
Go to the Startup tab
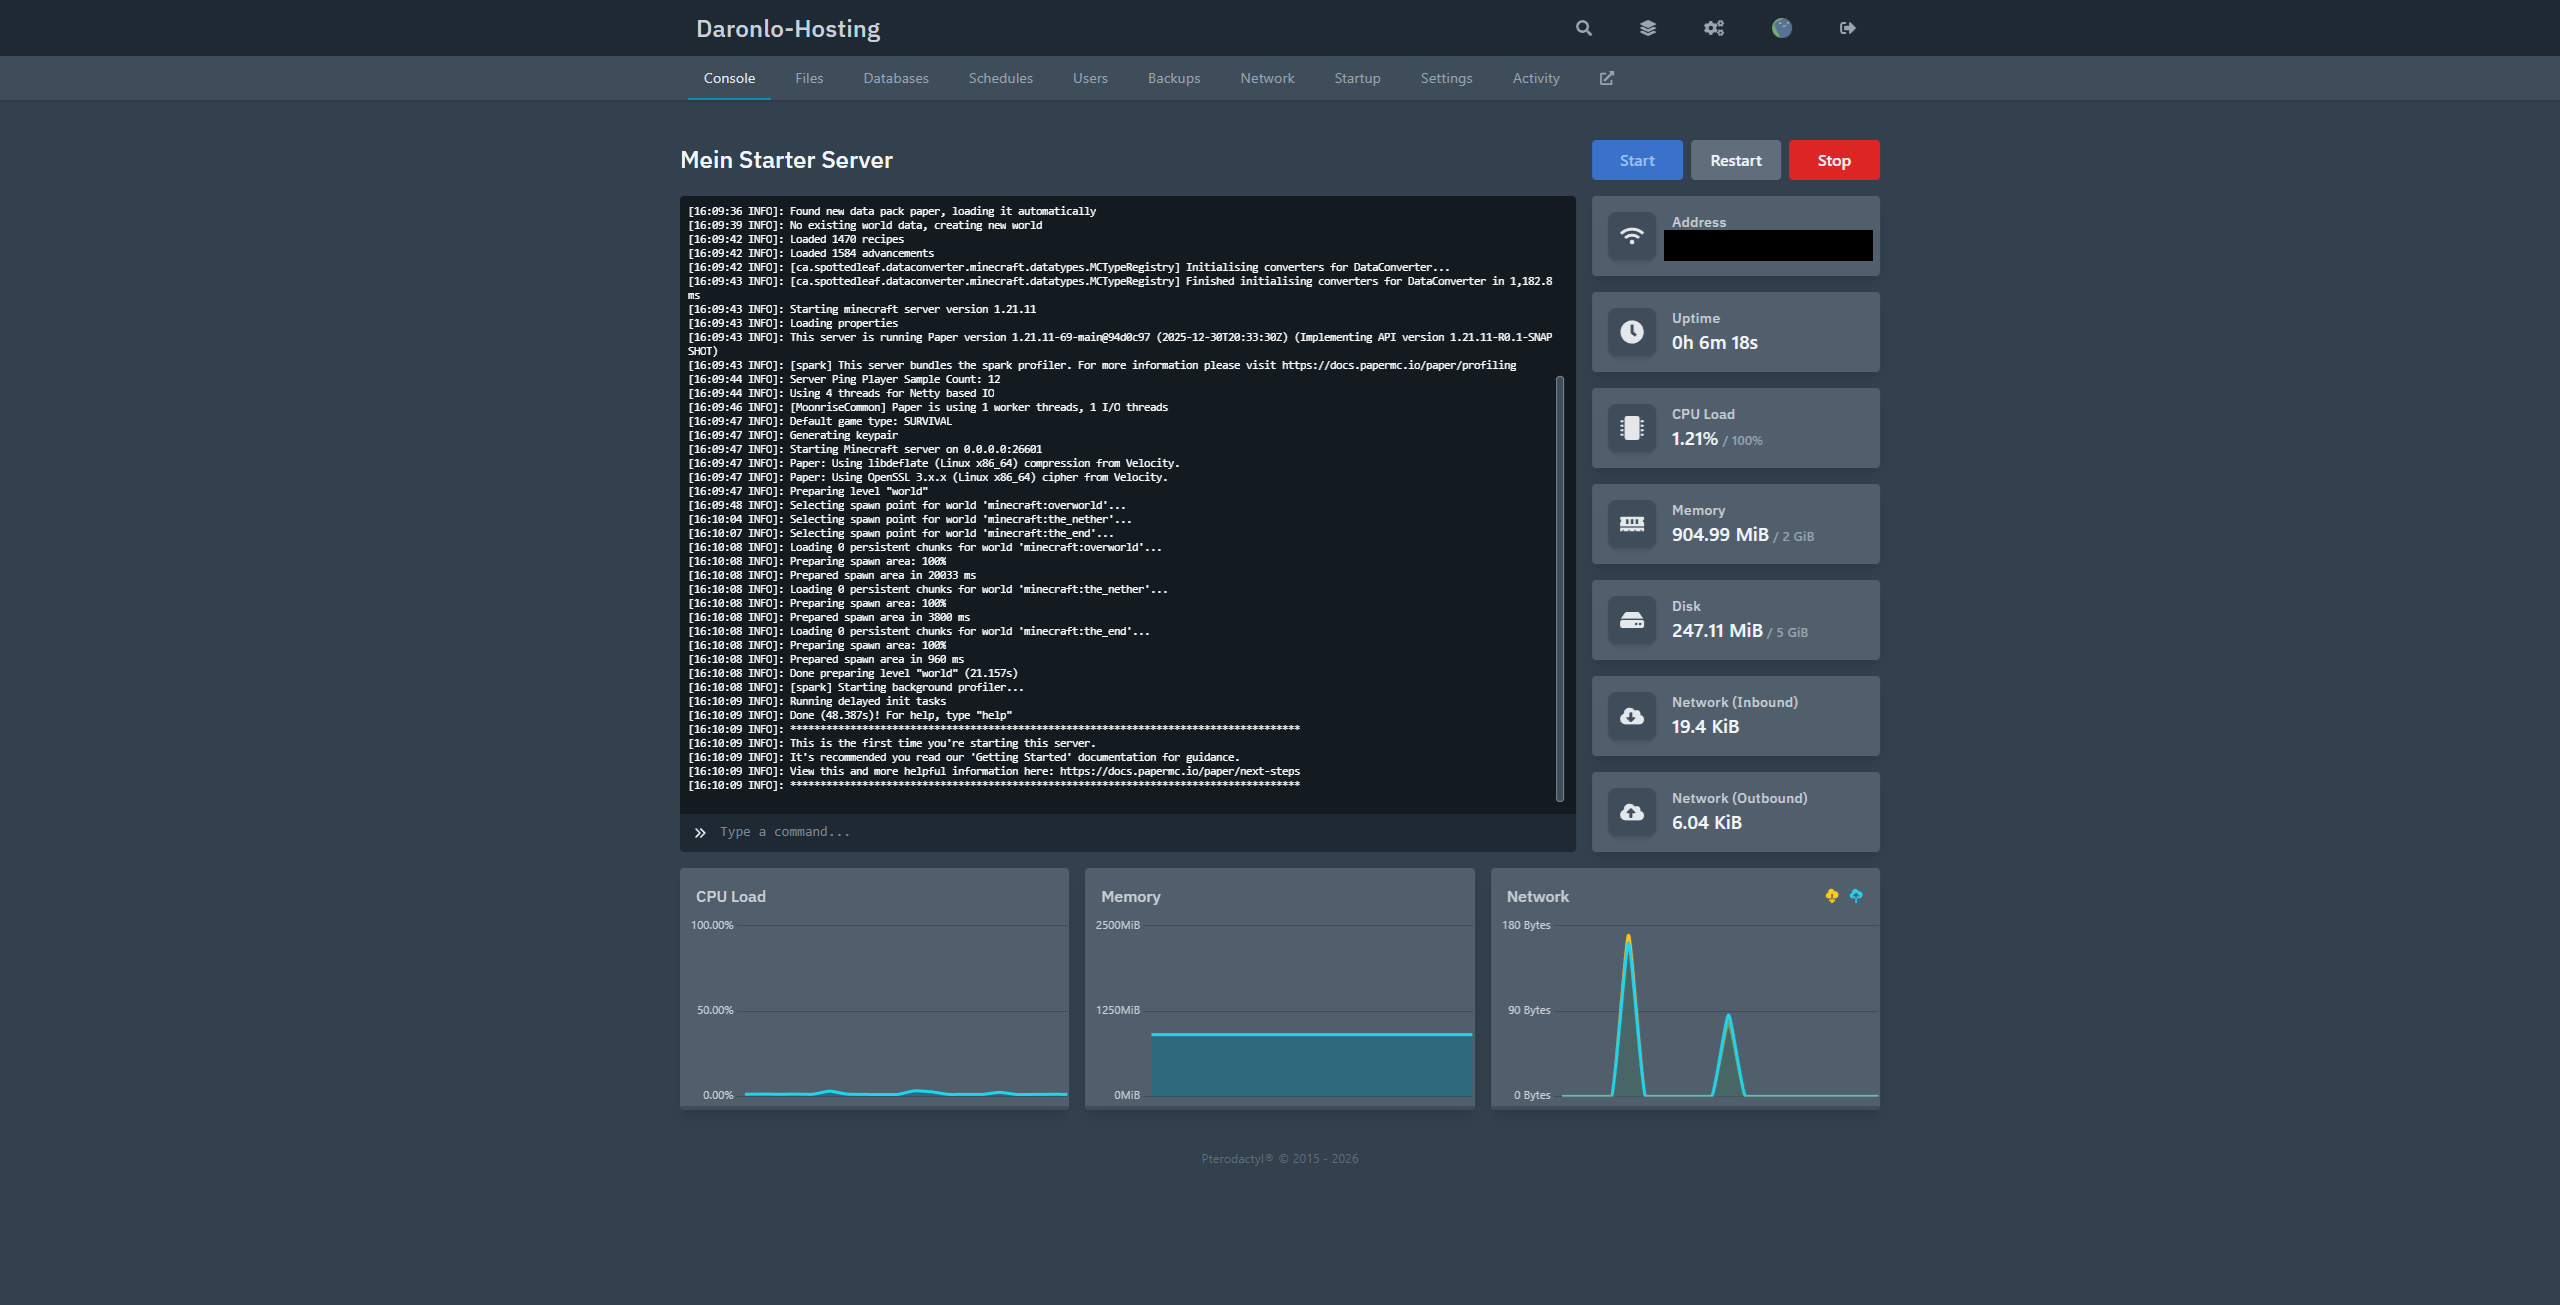(x=1357, y=78)
